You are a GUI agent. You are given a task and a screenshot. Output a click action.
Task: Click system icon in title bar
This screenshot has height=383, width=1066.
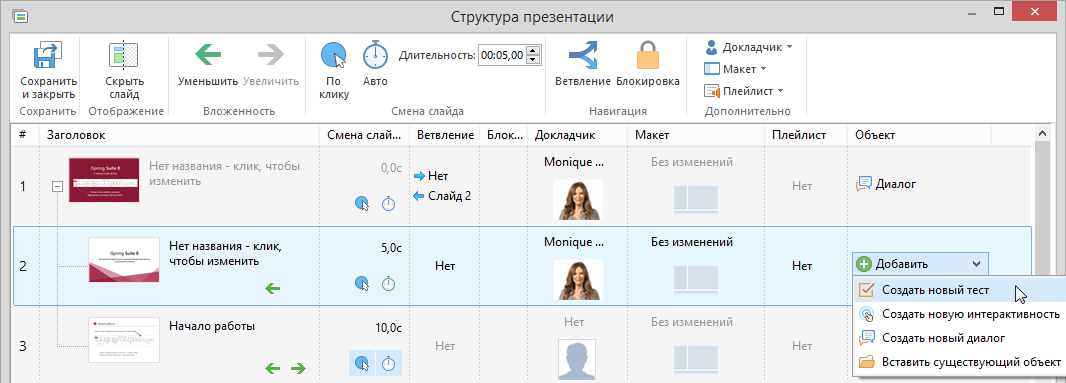click(20, 16)
